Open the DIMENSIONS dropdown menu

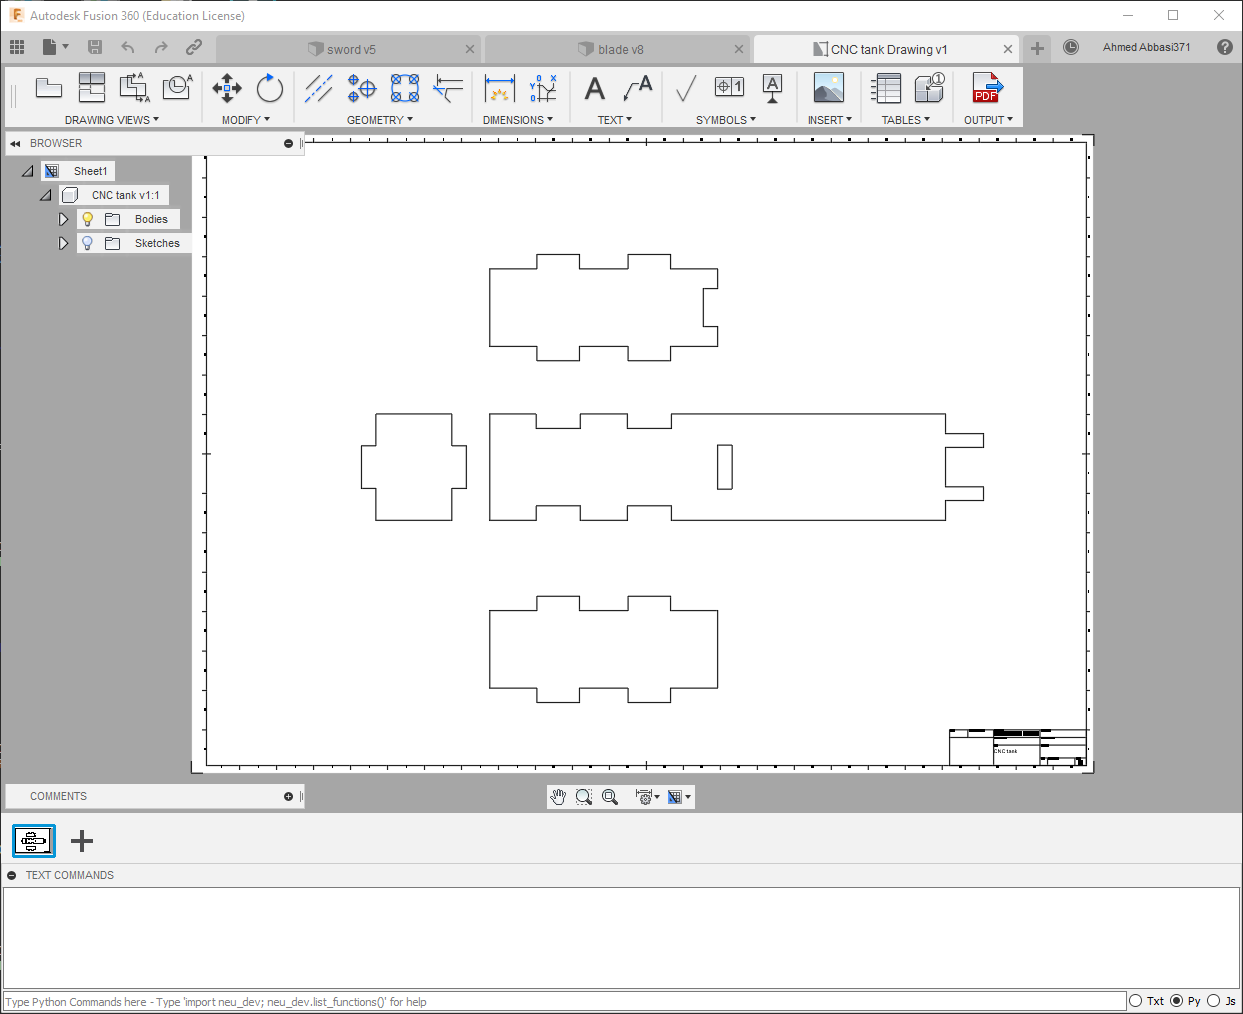click(x=518, y=120)
